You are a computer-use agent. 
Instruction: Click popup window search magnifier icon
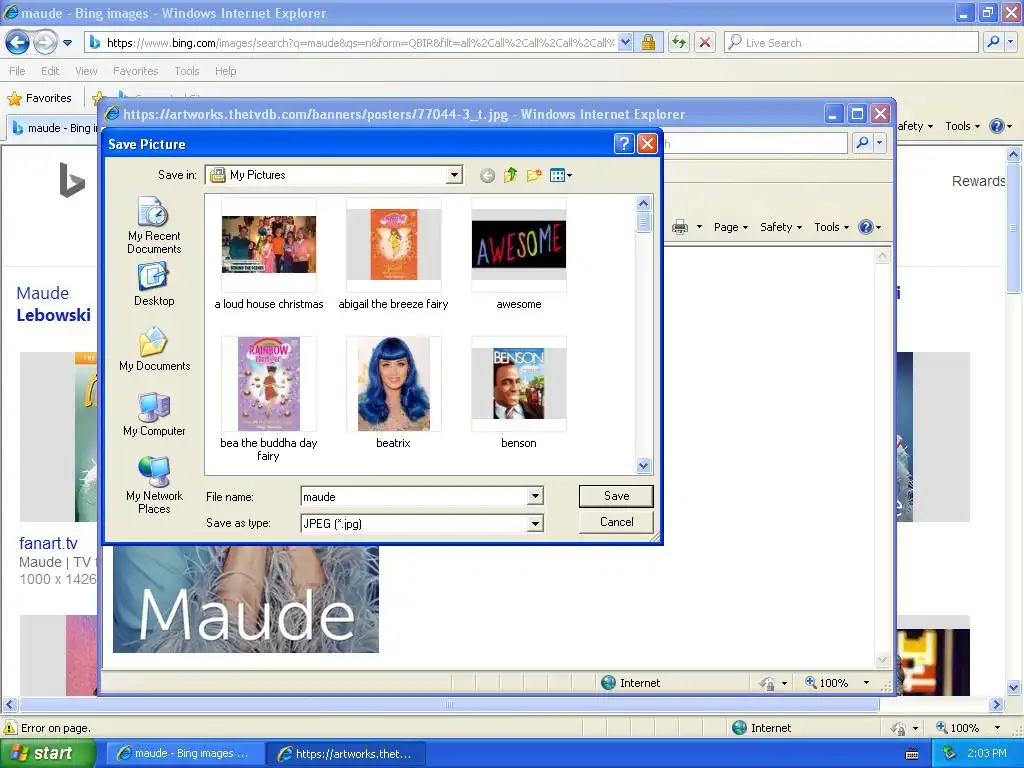(862, 142)
